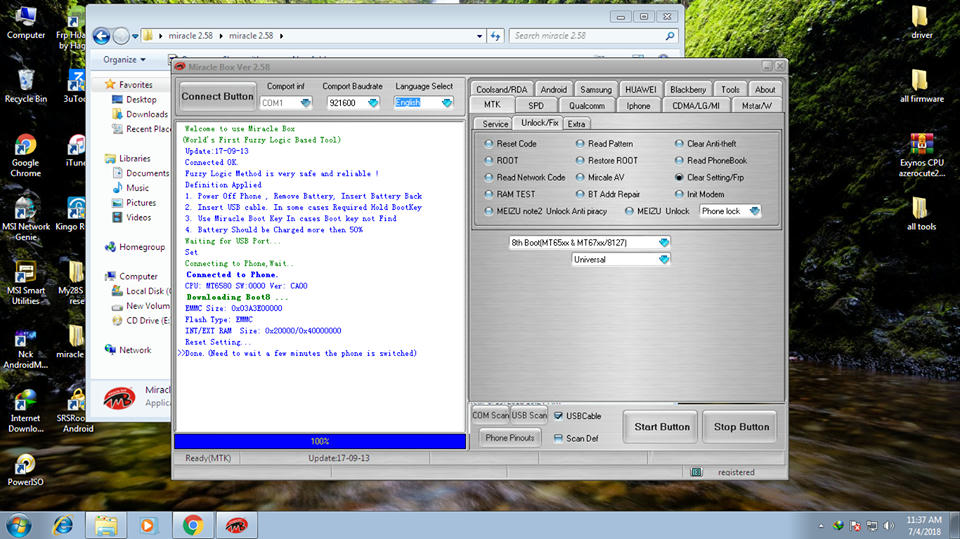Toggle the Scan Def checkbox
The height and width of the screenshot is (539, 960).
click(558, 439)
